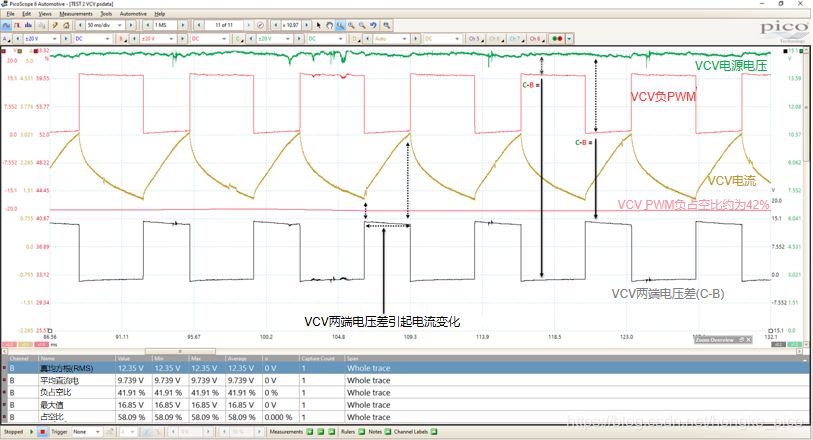This screenshot has height=440, width=813.
Task: Open the Tools menu
Action: 106,14
